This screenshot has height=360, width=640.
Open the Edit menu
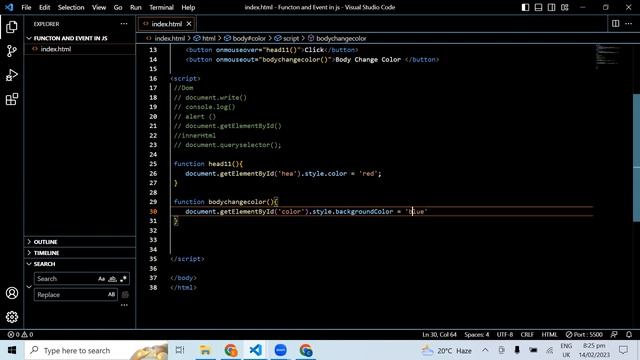click(x=44, y=7)
